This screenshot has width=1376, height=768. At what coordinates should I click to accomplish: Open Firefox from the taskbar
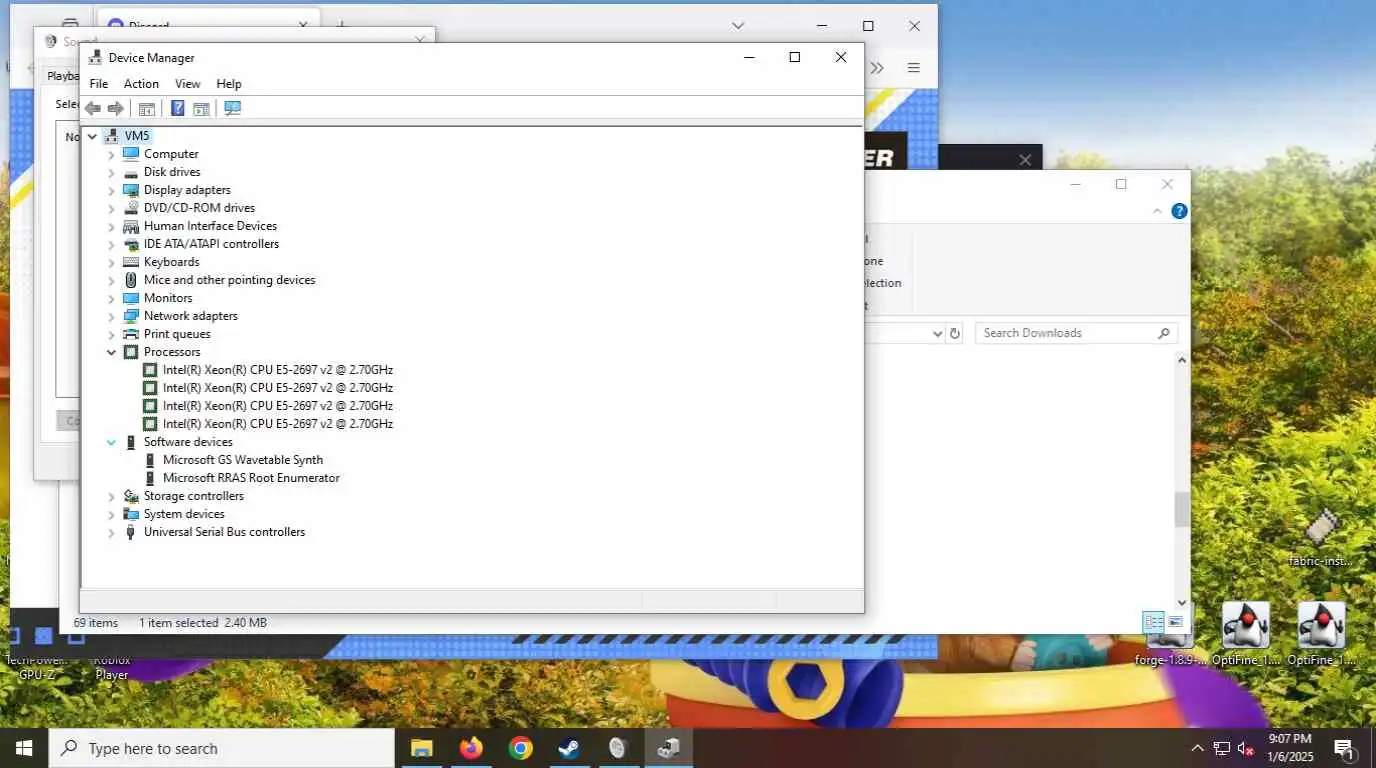coord(471,748)
